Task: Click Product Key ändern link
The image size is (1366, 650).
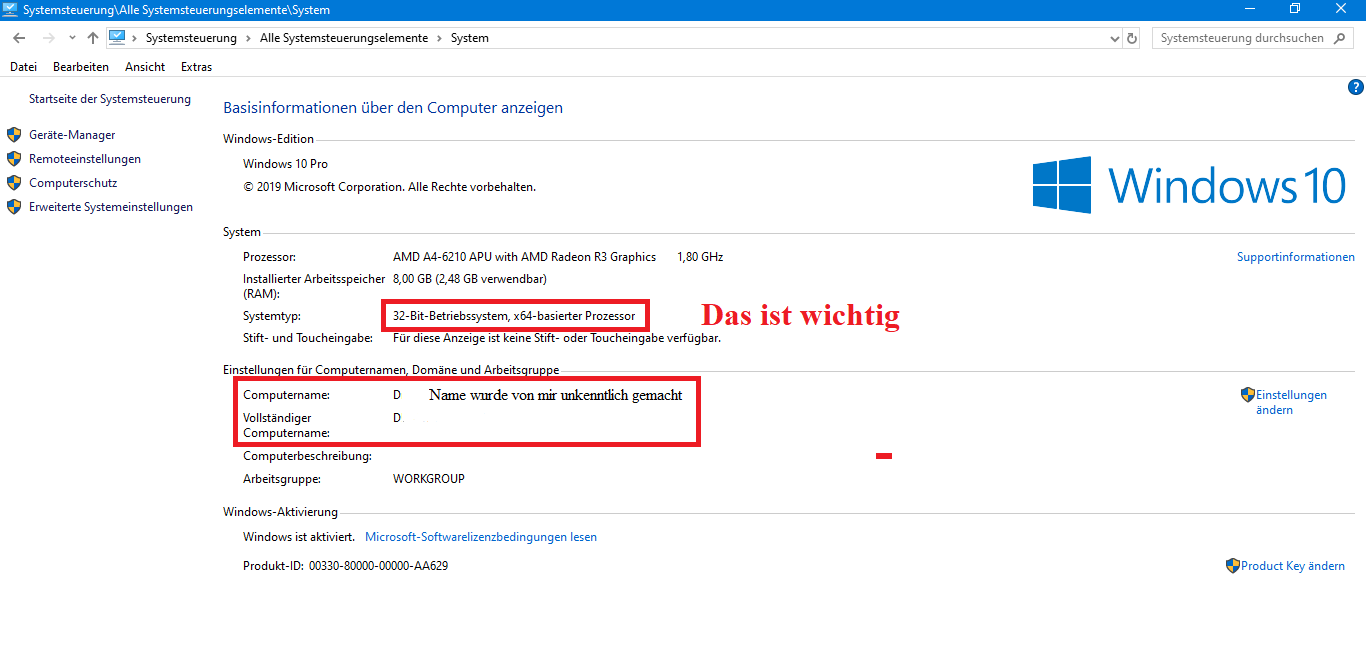Action: [x=1293, y=566]
